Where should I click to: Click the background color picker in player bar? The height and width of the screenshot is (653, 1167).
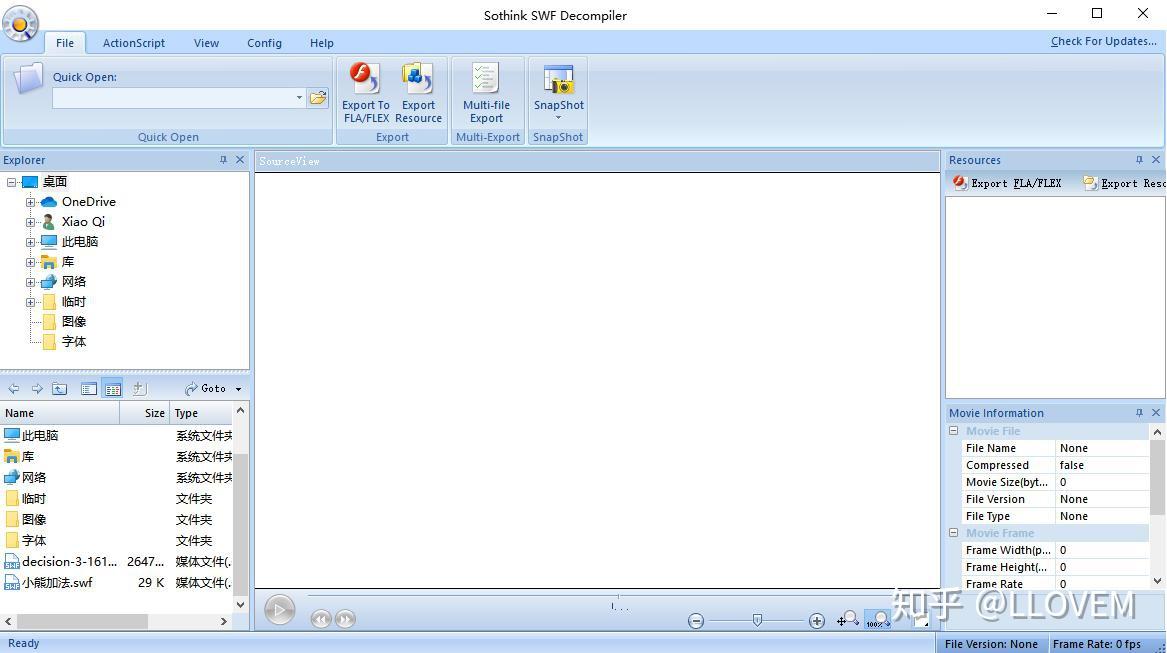point(921,620)
